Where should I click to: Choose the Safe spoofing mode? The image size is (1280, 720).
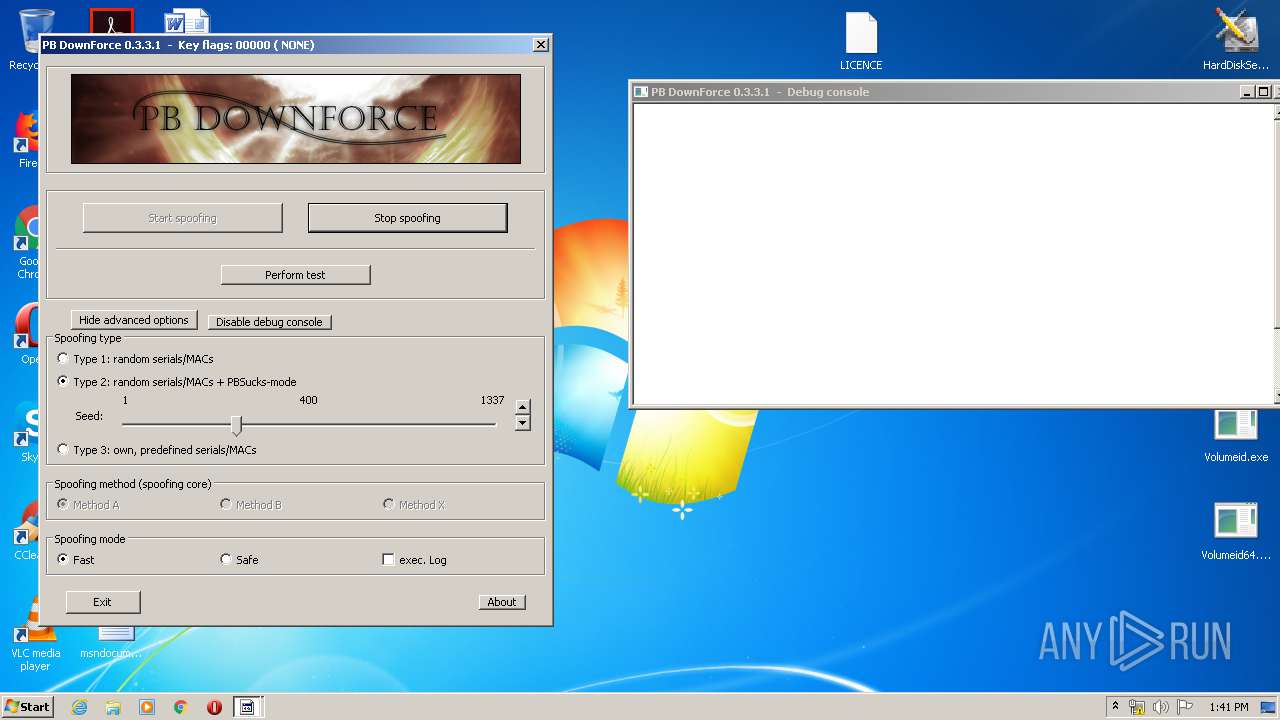coord(239,560)
